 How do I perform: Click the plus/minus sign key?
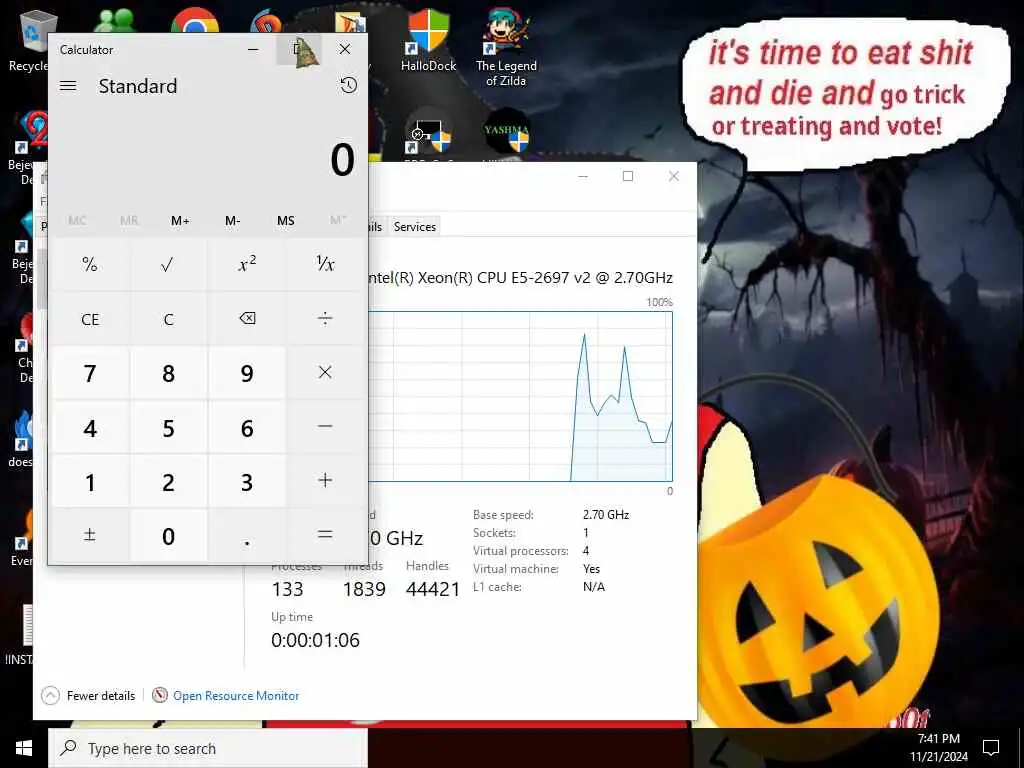[90, 536]
